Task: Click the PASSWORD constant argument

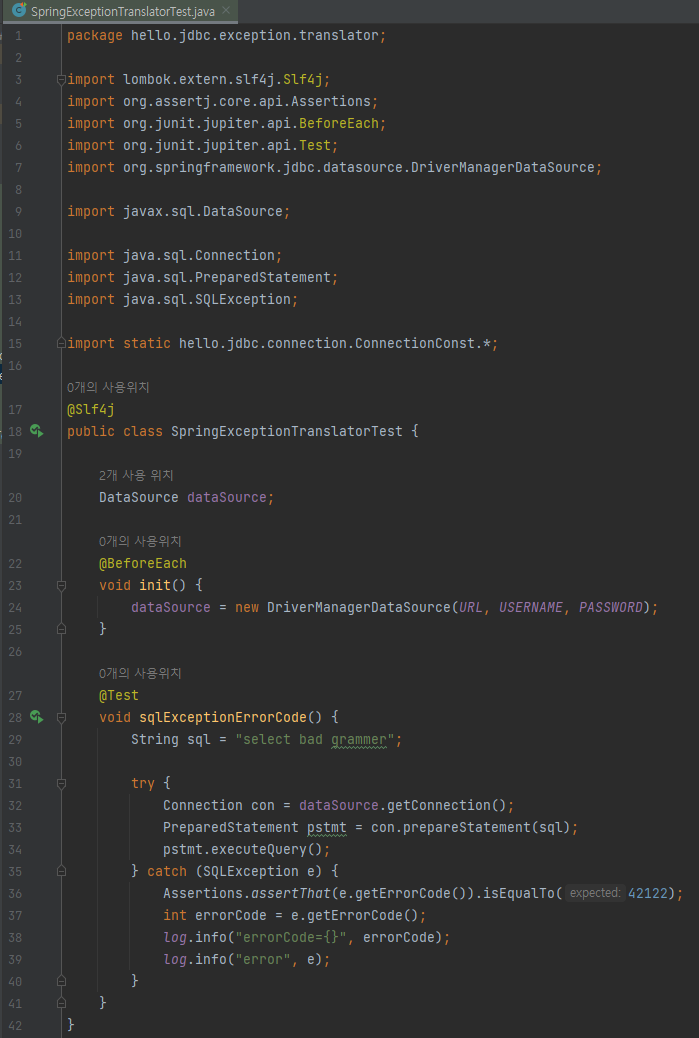Action: click(x=610, y=607)
